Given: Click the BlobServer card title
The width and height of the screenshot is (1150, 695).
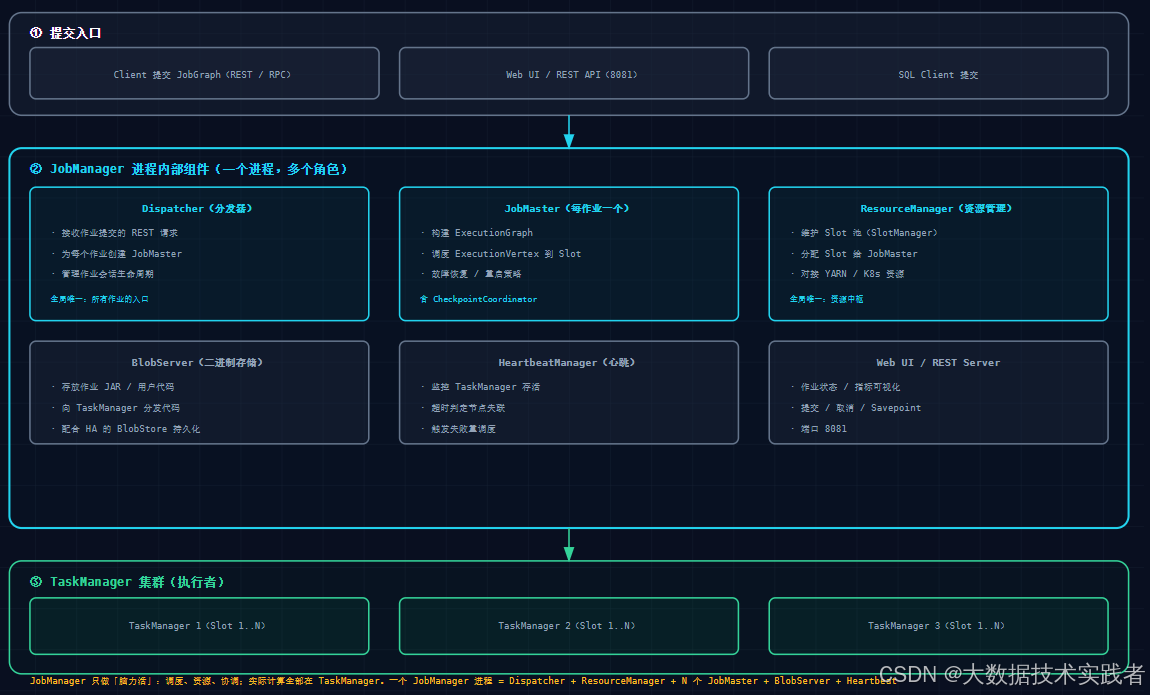Looking at the screenshot, I should pyautogui.click(x=197, y=362).
